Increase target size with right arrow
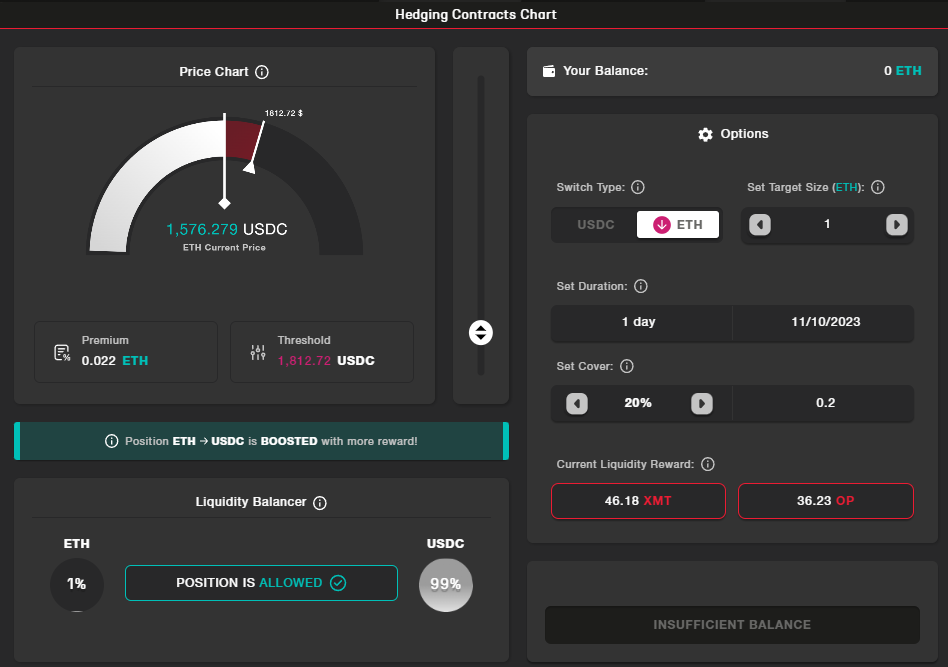The width and height of the screenshot is (948, 667). pos(897,225)
